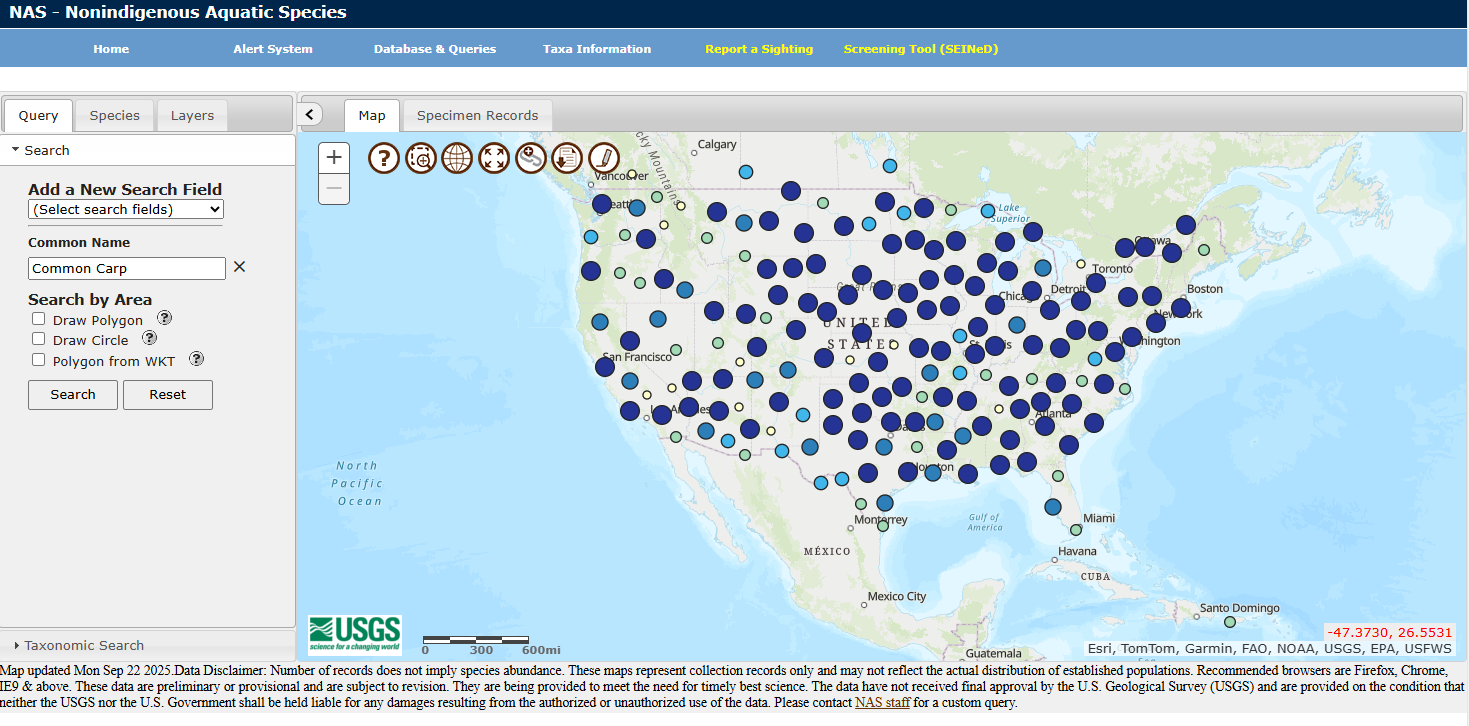Click into the Common Name text field
Viewport: 1469px width, 726px height.
tap(127, 268)
